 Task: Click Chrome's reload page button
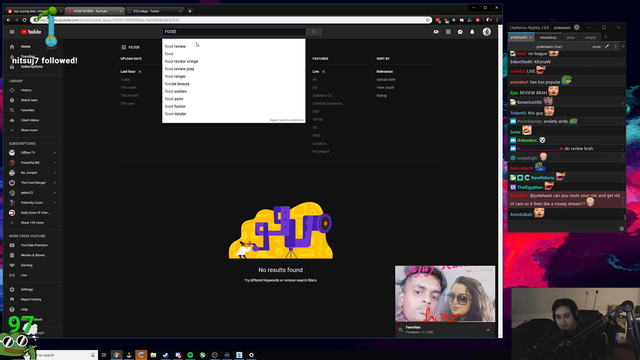click(x=24, y=20)
